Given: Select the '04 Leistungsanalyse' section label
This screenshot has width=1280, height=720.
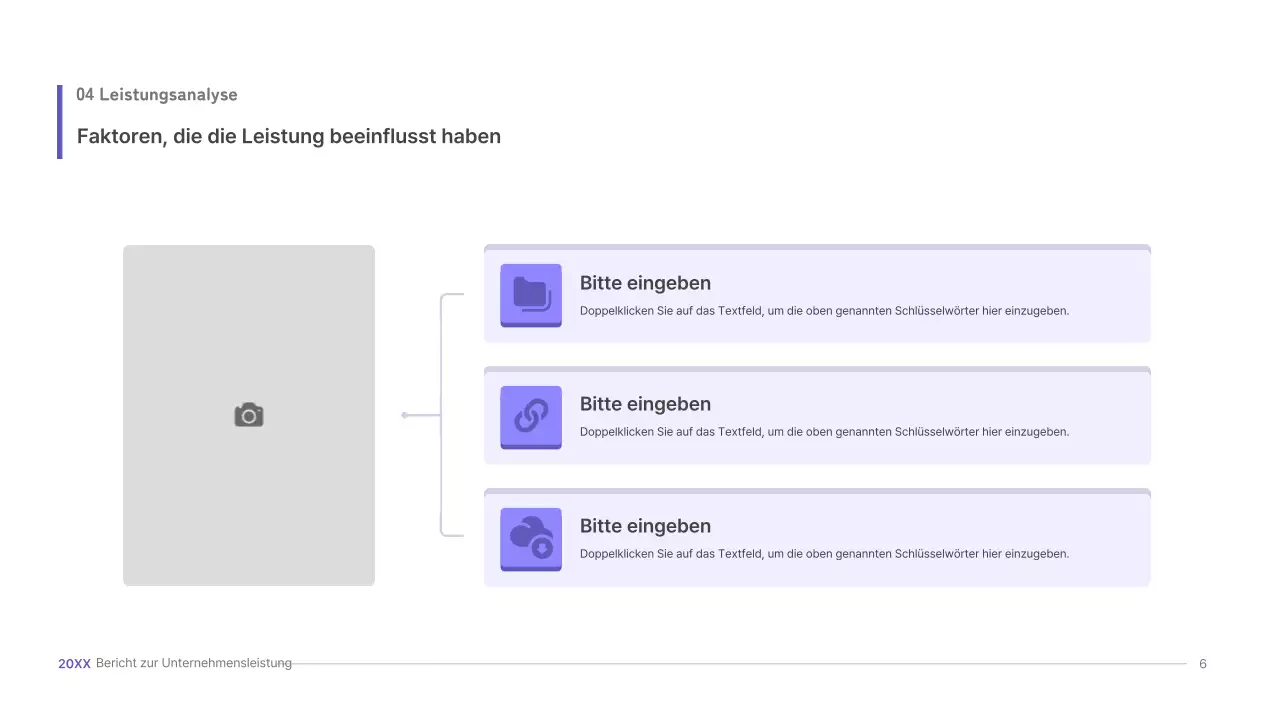Looking at the screenshot, I should pyautogui.click(x=157, y=95).
